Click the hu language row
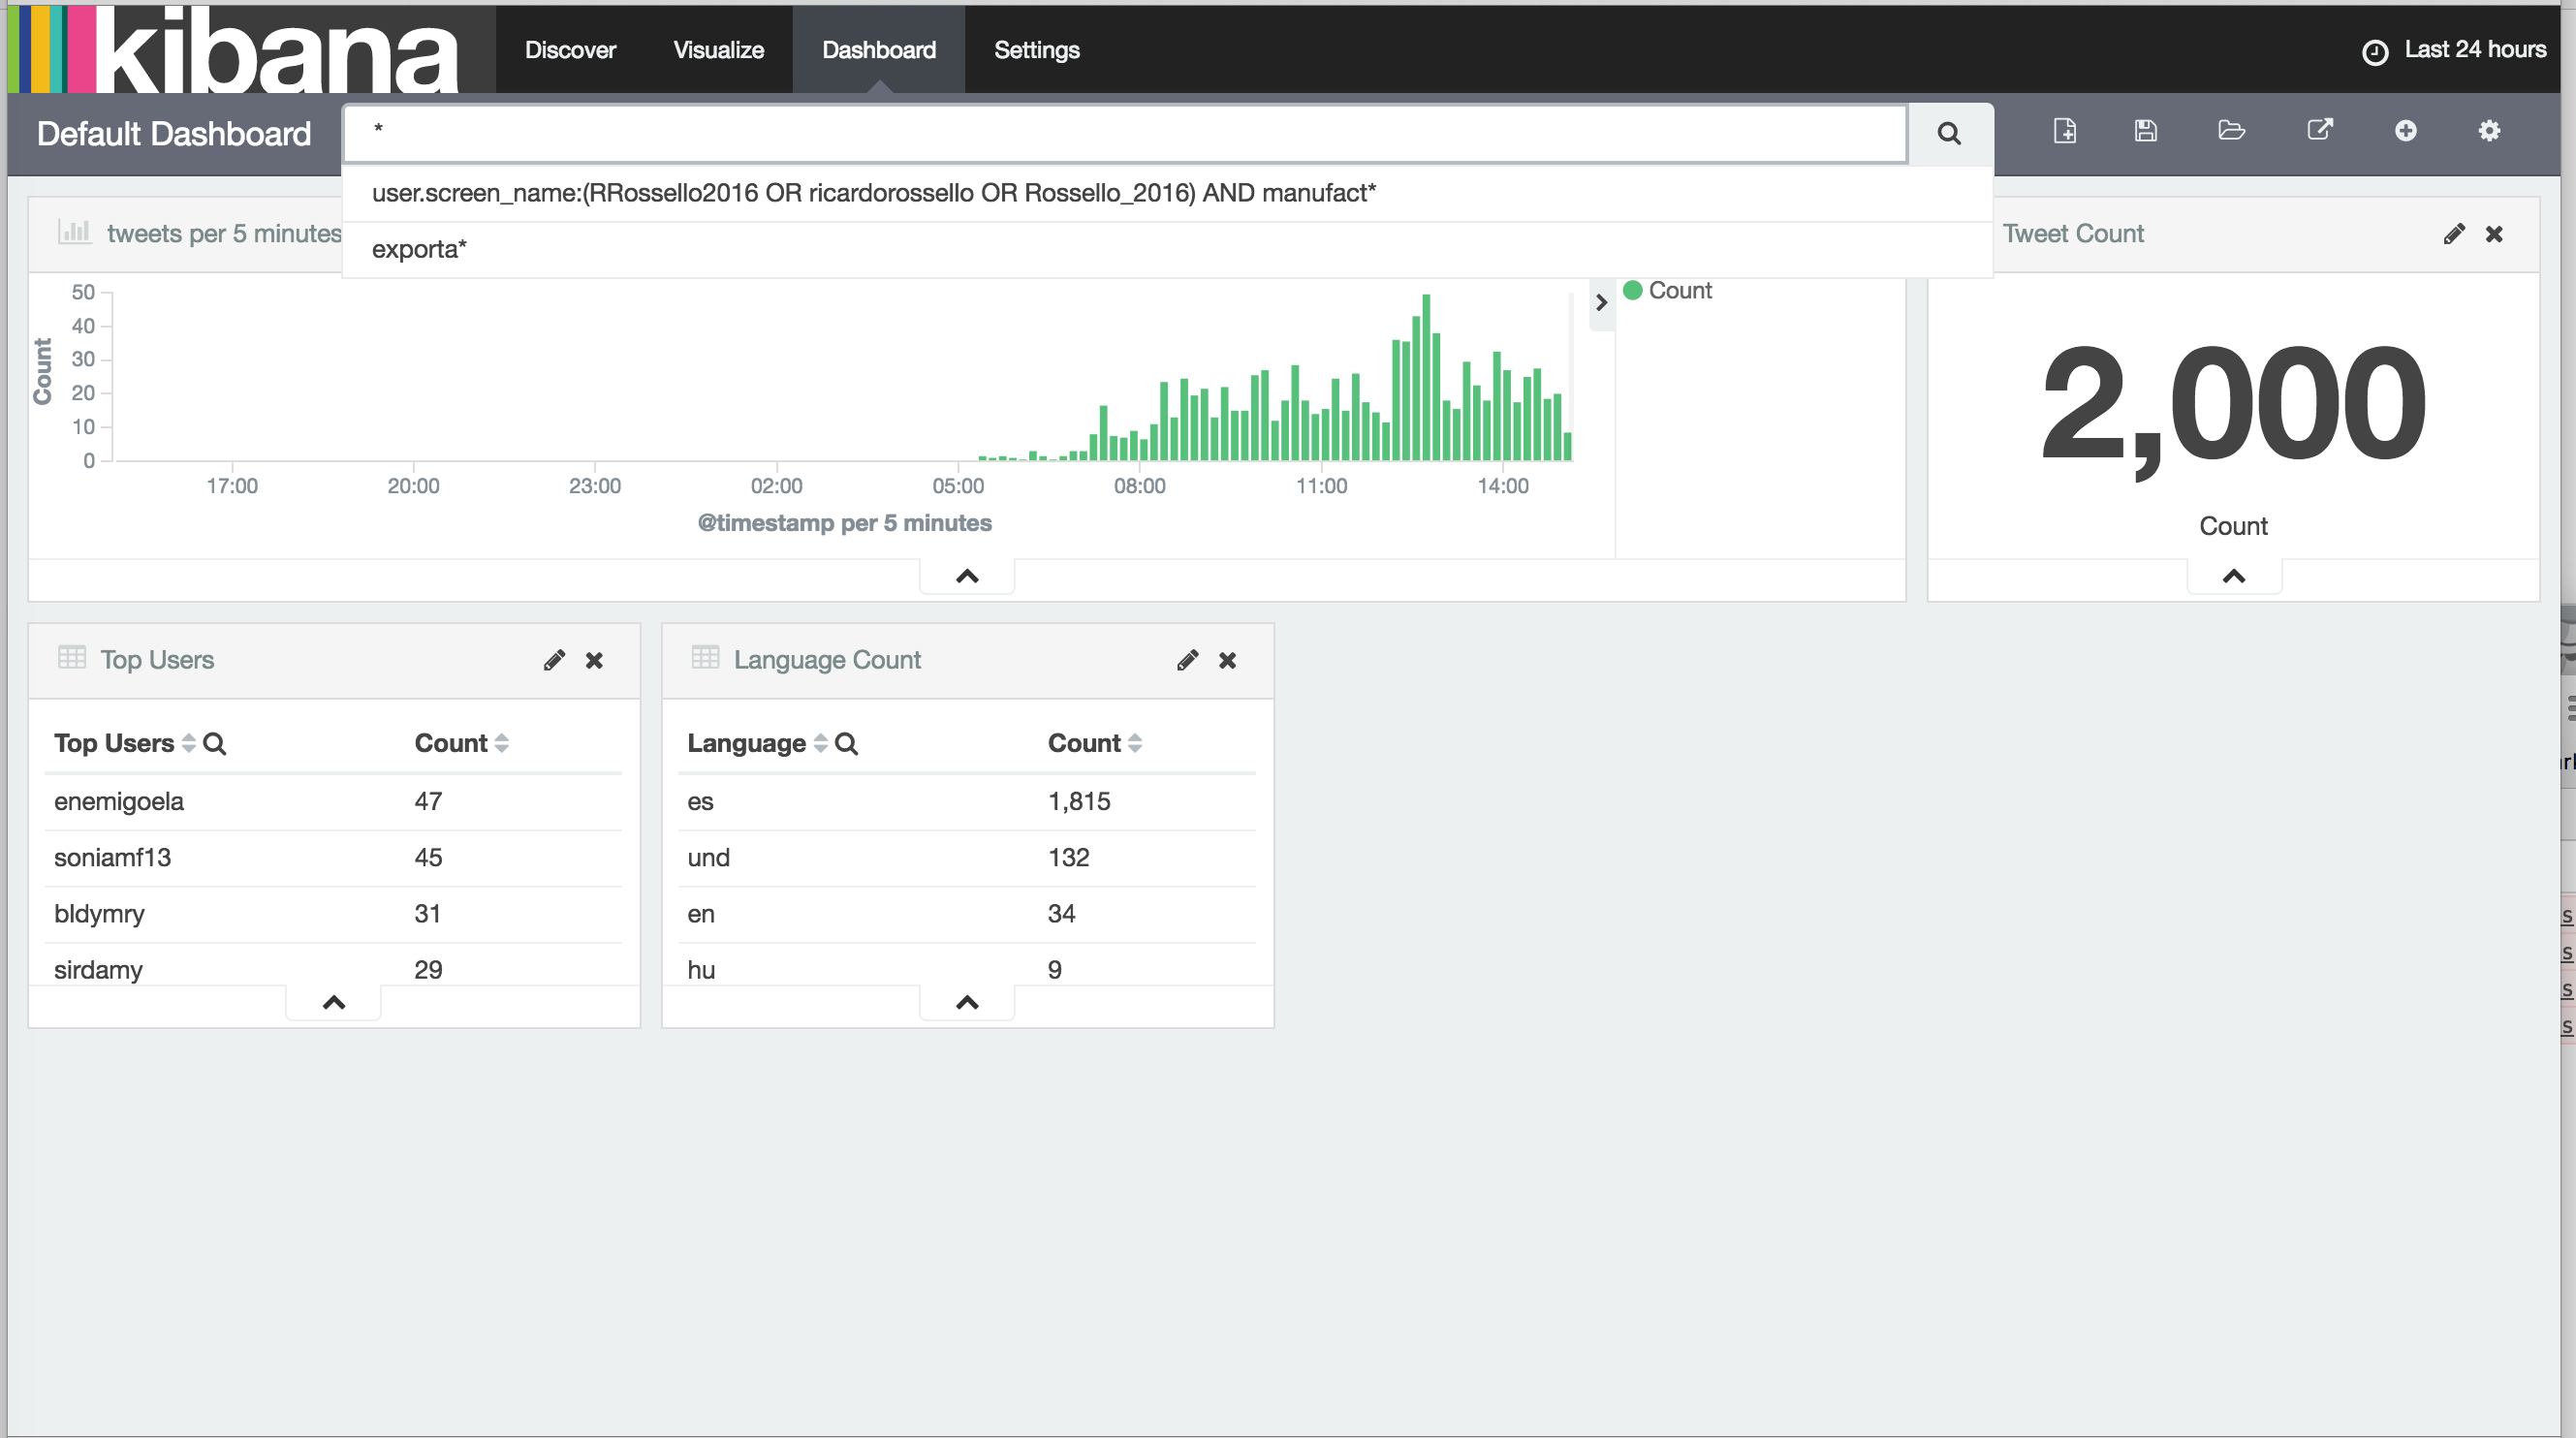Image resolution: width=2576 pixels, height=1438 pixels. [967, 966]
